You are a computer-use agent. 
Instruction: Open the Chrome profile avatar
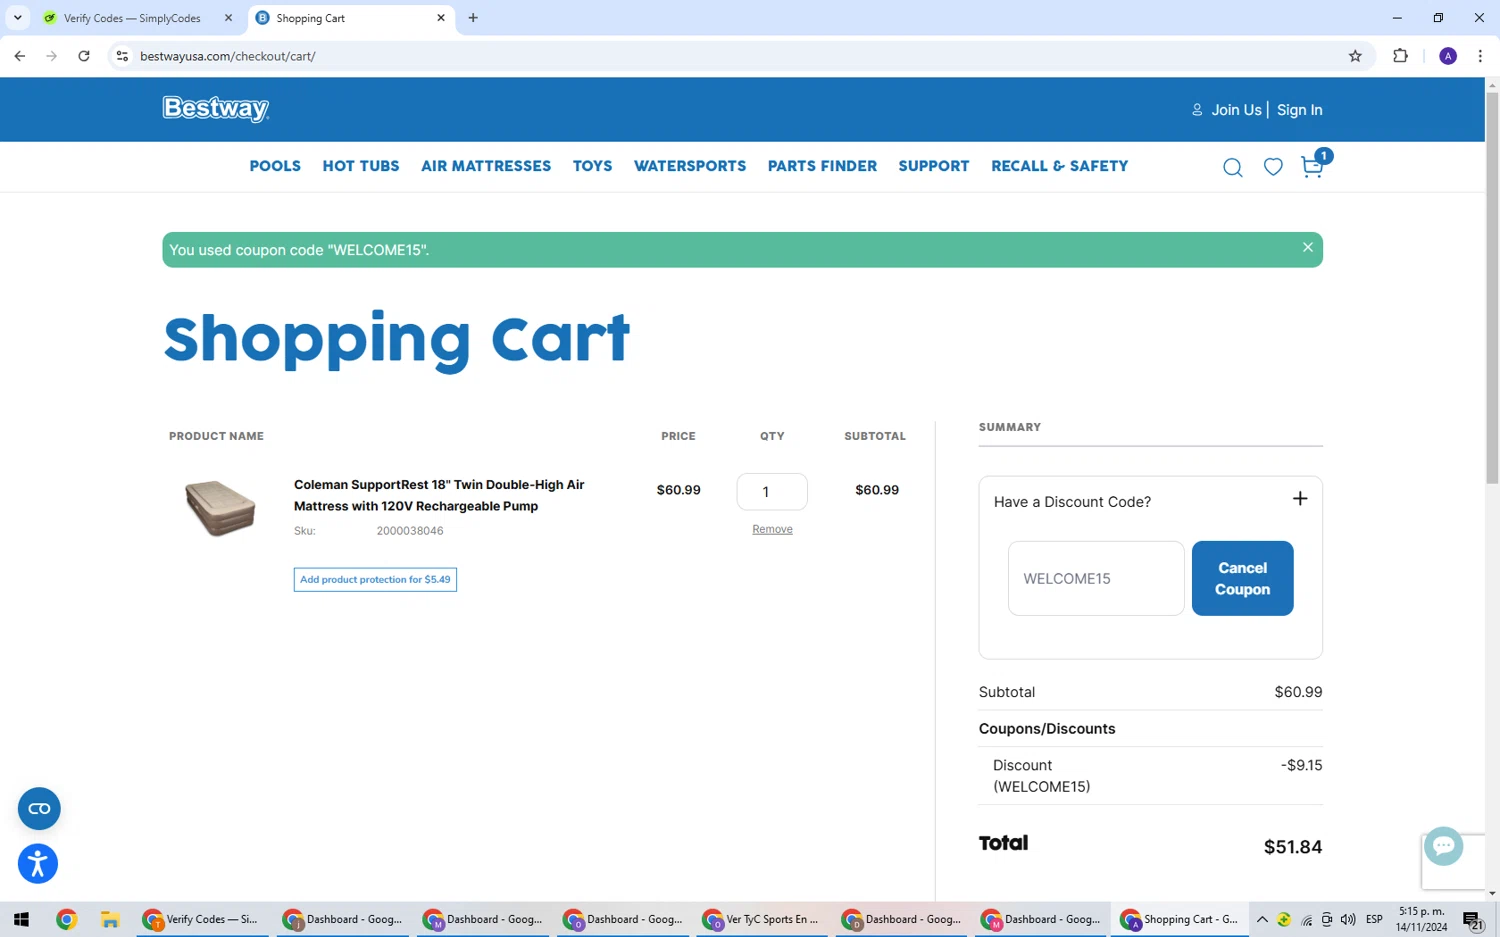1447,56
